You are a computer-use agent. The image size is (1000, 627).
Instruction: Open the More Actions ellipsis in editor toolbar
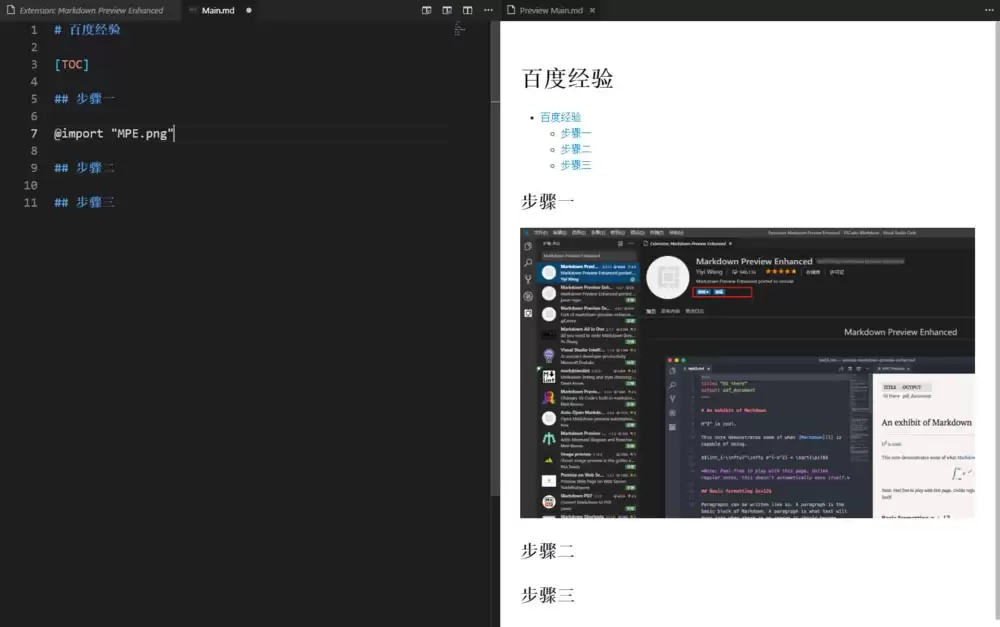click(x=488, y=10)
